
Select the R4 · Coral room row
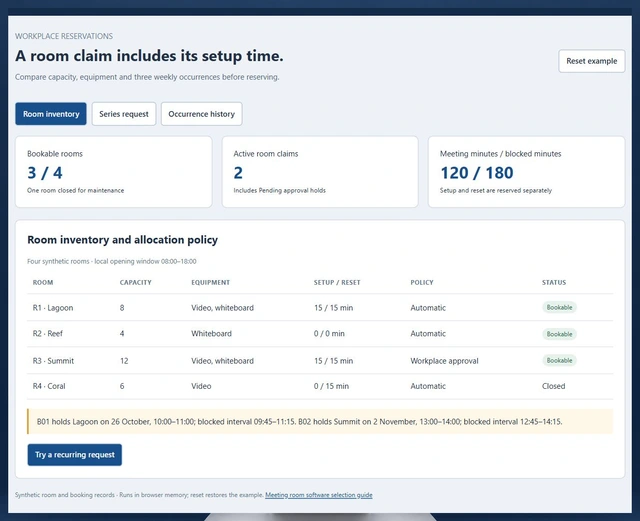[x=320, y=386]
